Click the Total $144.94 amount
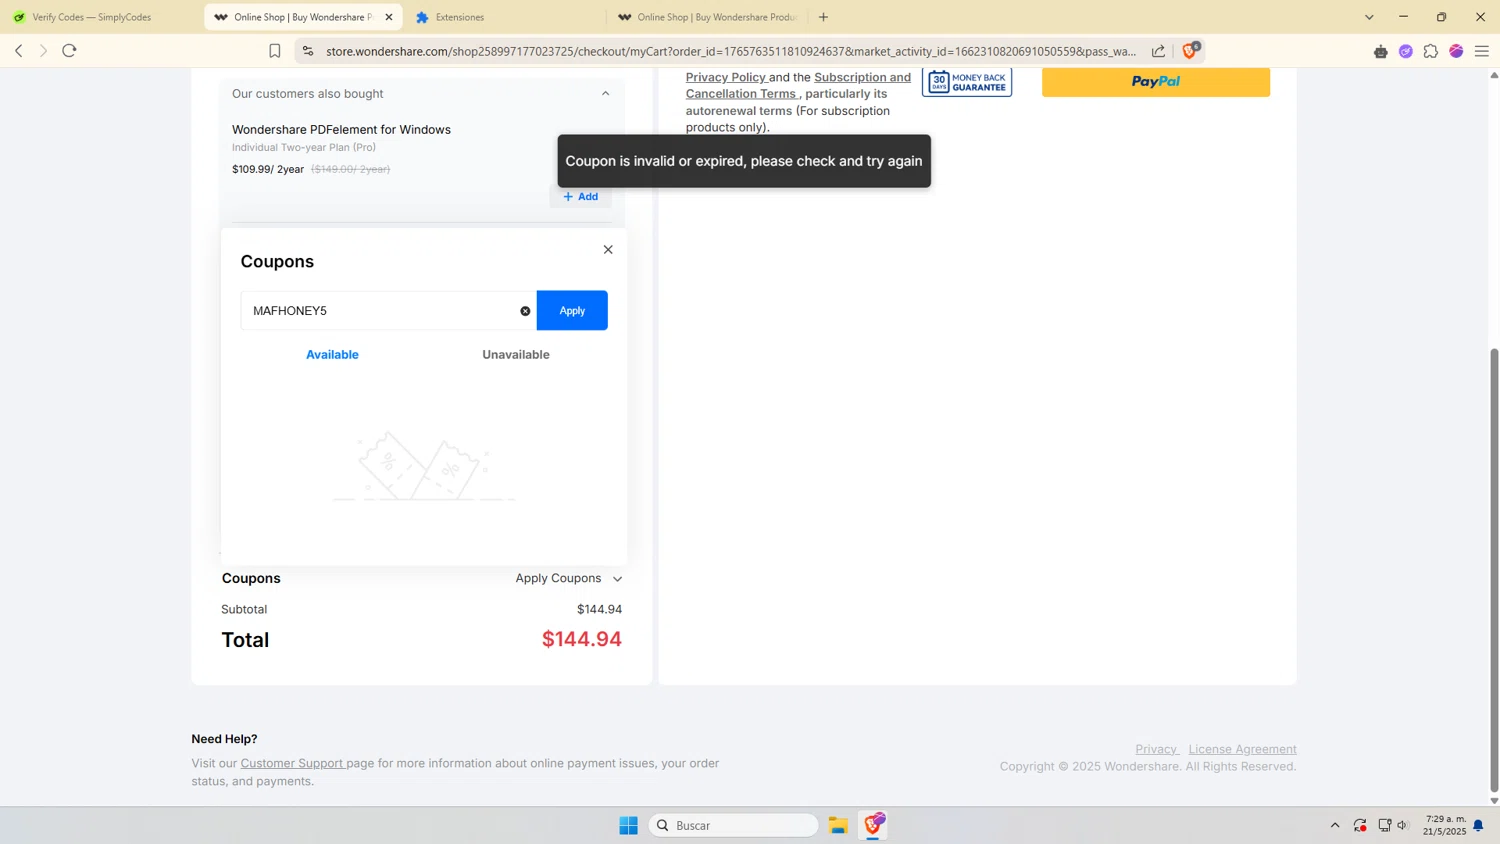 [x=582, y=639]
